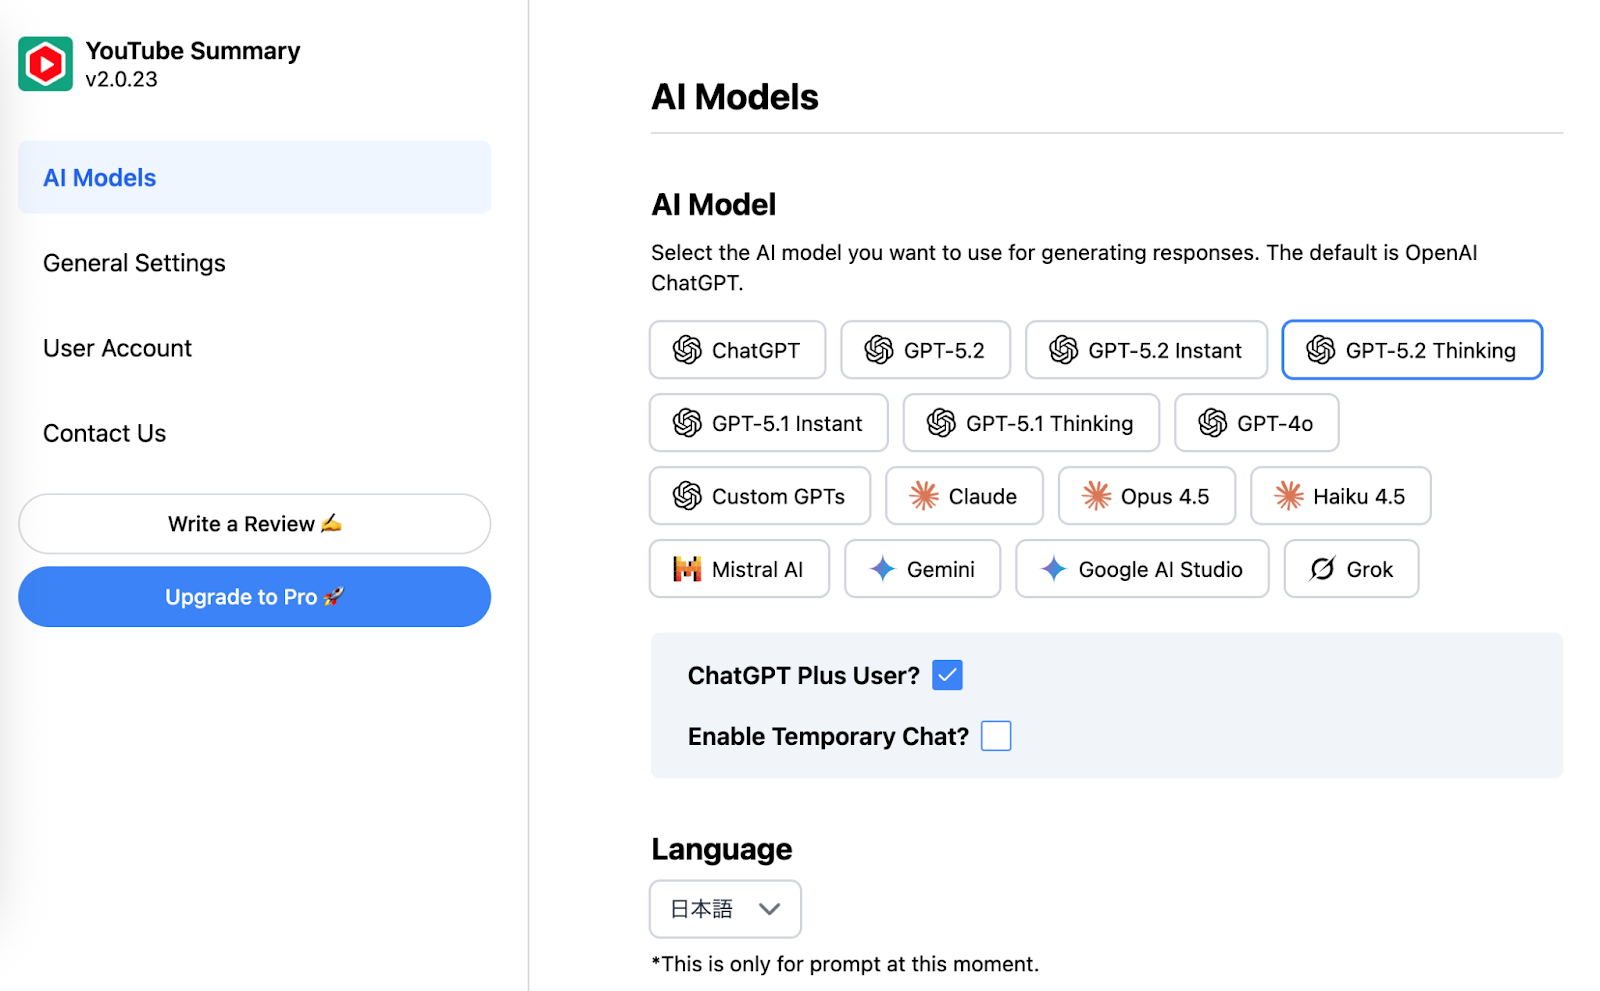Select the Opus 4.5 model

(1146, 496)
